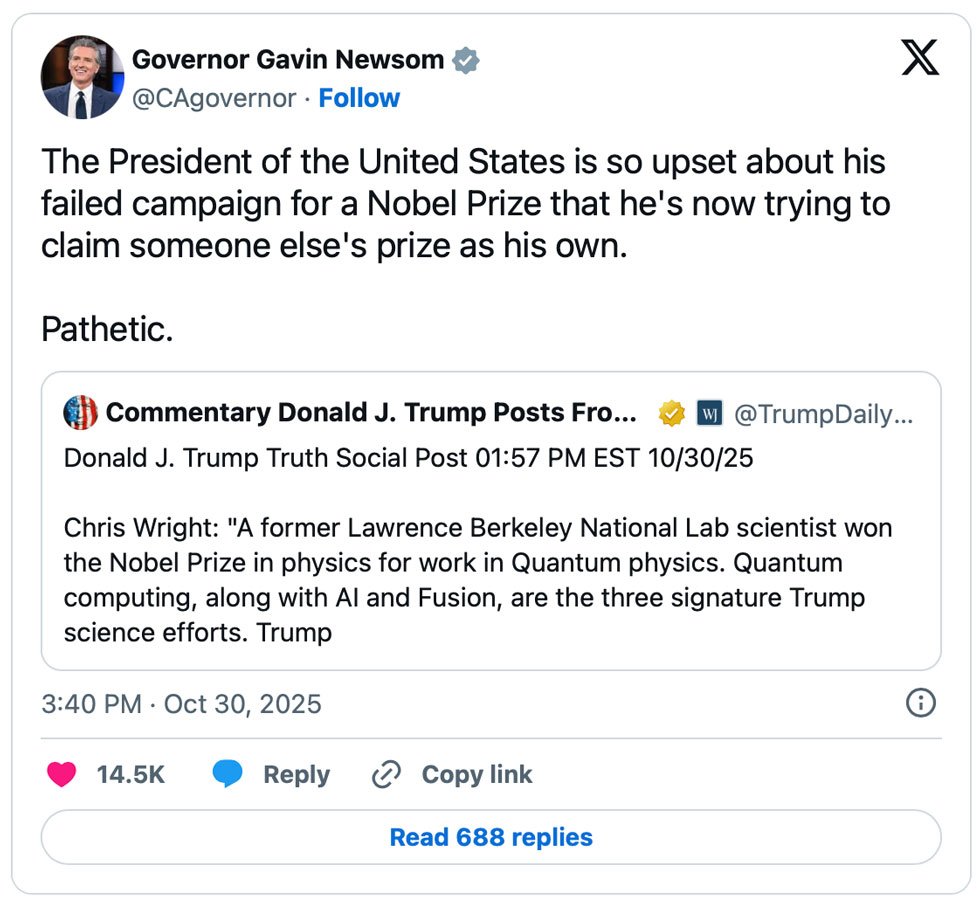Follow the @CAgovernor account
Viewport: 980px width, 910px height.
pos(359,98)
